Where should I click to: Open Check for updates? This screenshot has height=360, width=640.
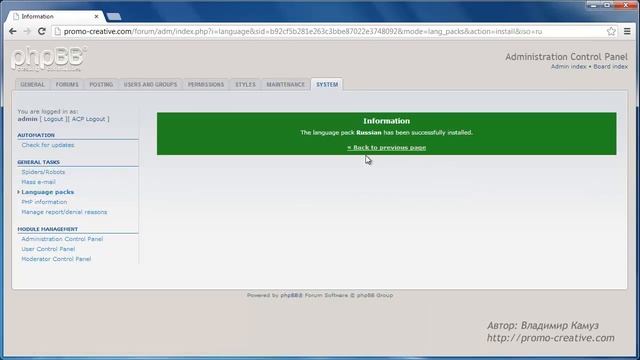(x=48, y=145)
